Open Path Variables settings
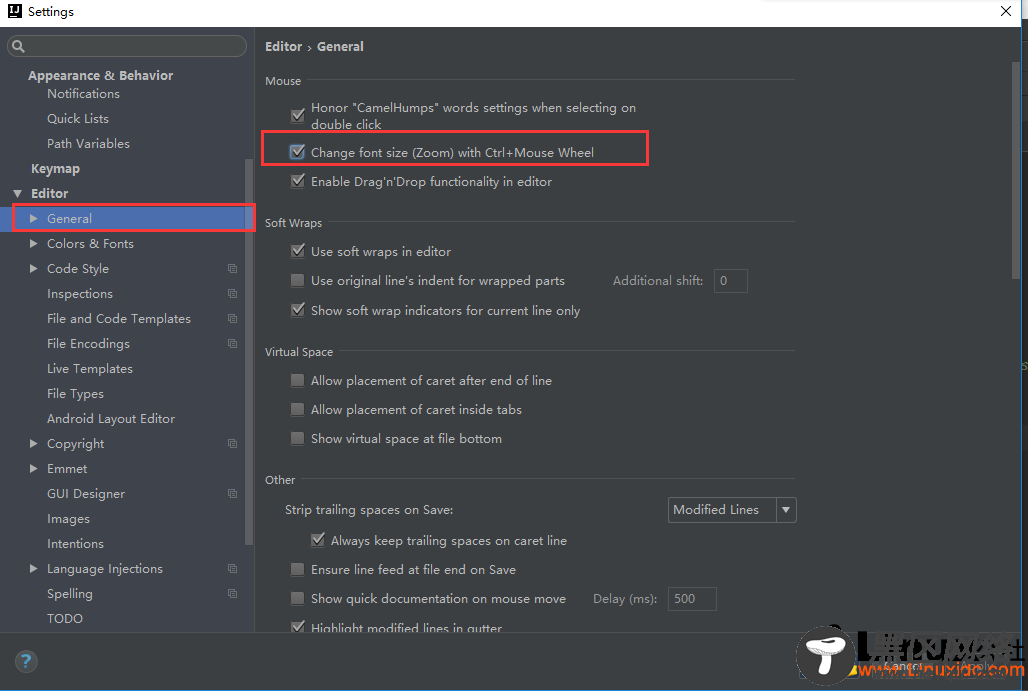This screenshot has width=1028, height=691. (89, 144)
